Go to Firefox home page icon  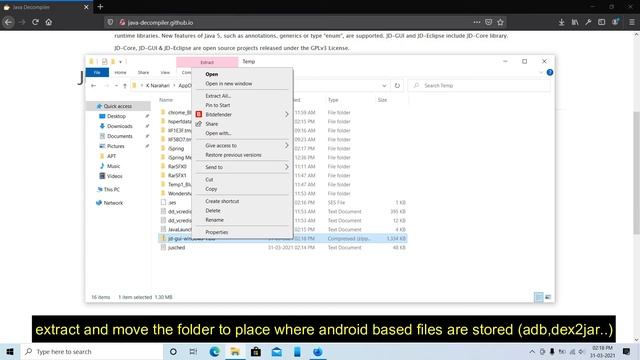(49, 22)
